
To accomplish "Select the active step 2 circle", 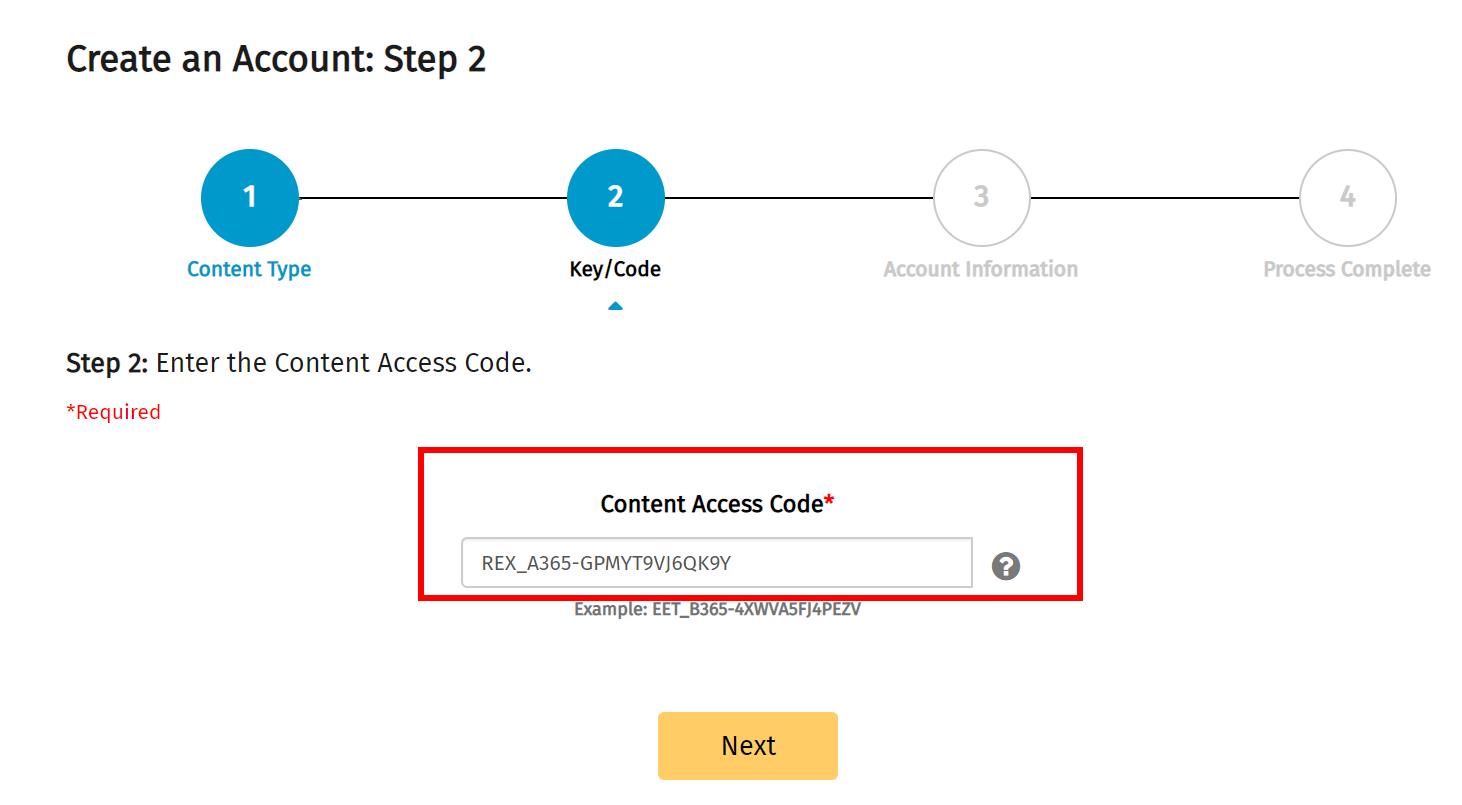I will point(615,197).
